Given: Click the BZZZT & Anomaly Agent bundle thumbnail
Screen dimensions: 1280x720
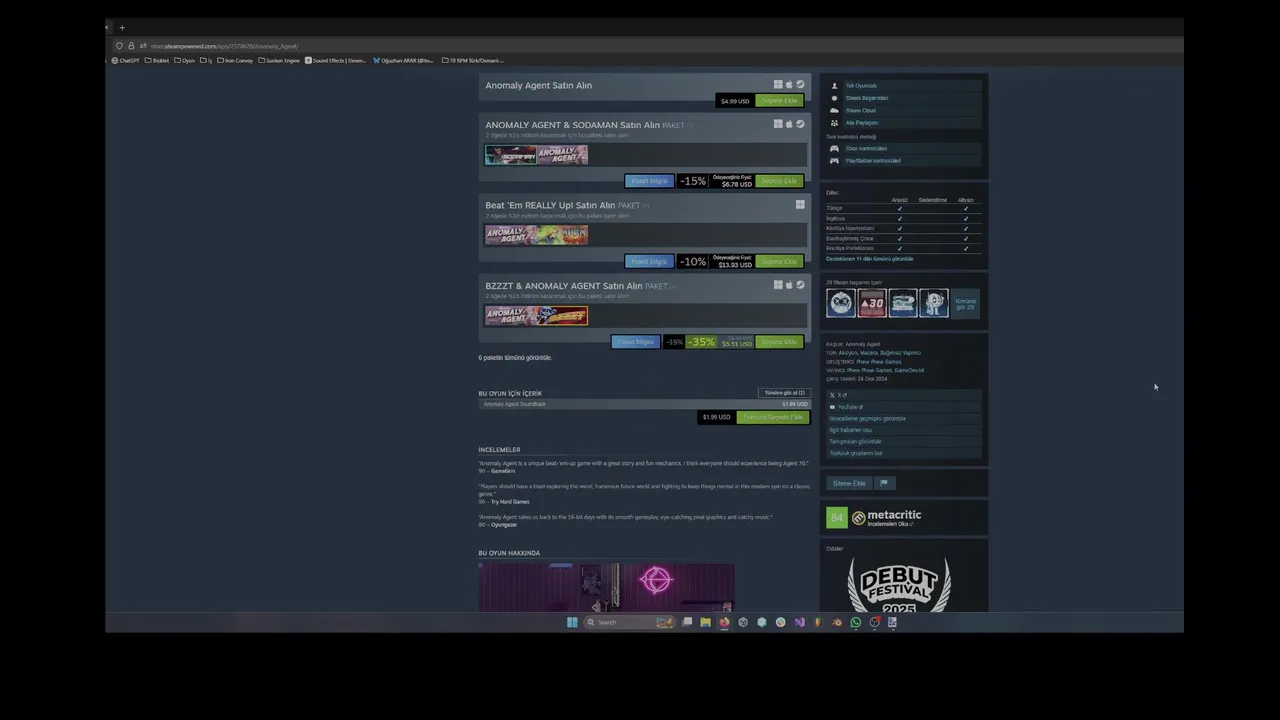Looking at the screenshot, I should 536,316.
